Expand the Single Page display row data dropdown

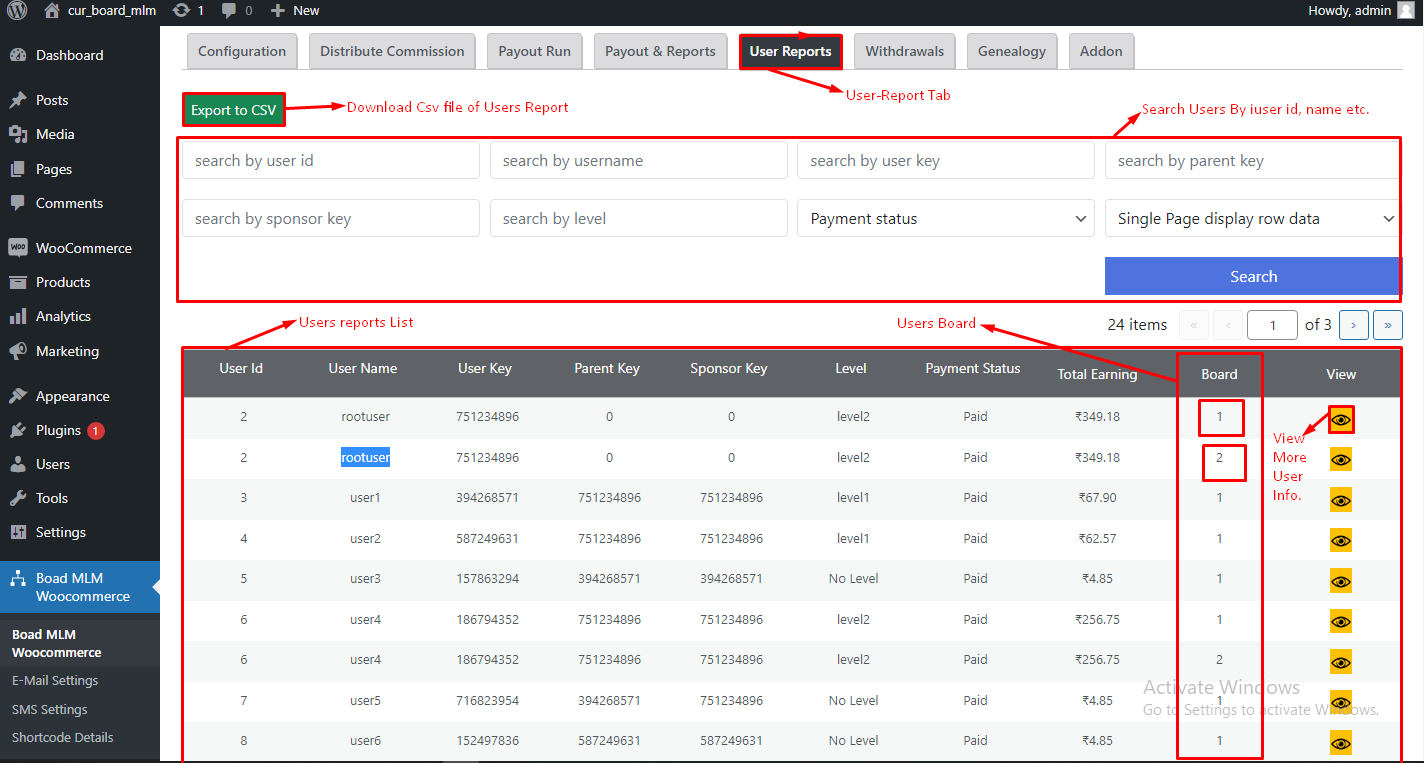pyautogui.click(x=1252, y=218)
